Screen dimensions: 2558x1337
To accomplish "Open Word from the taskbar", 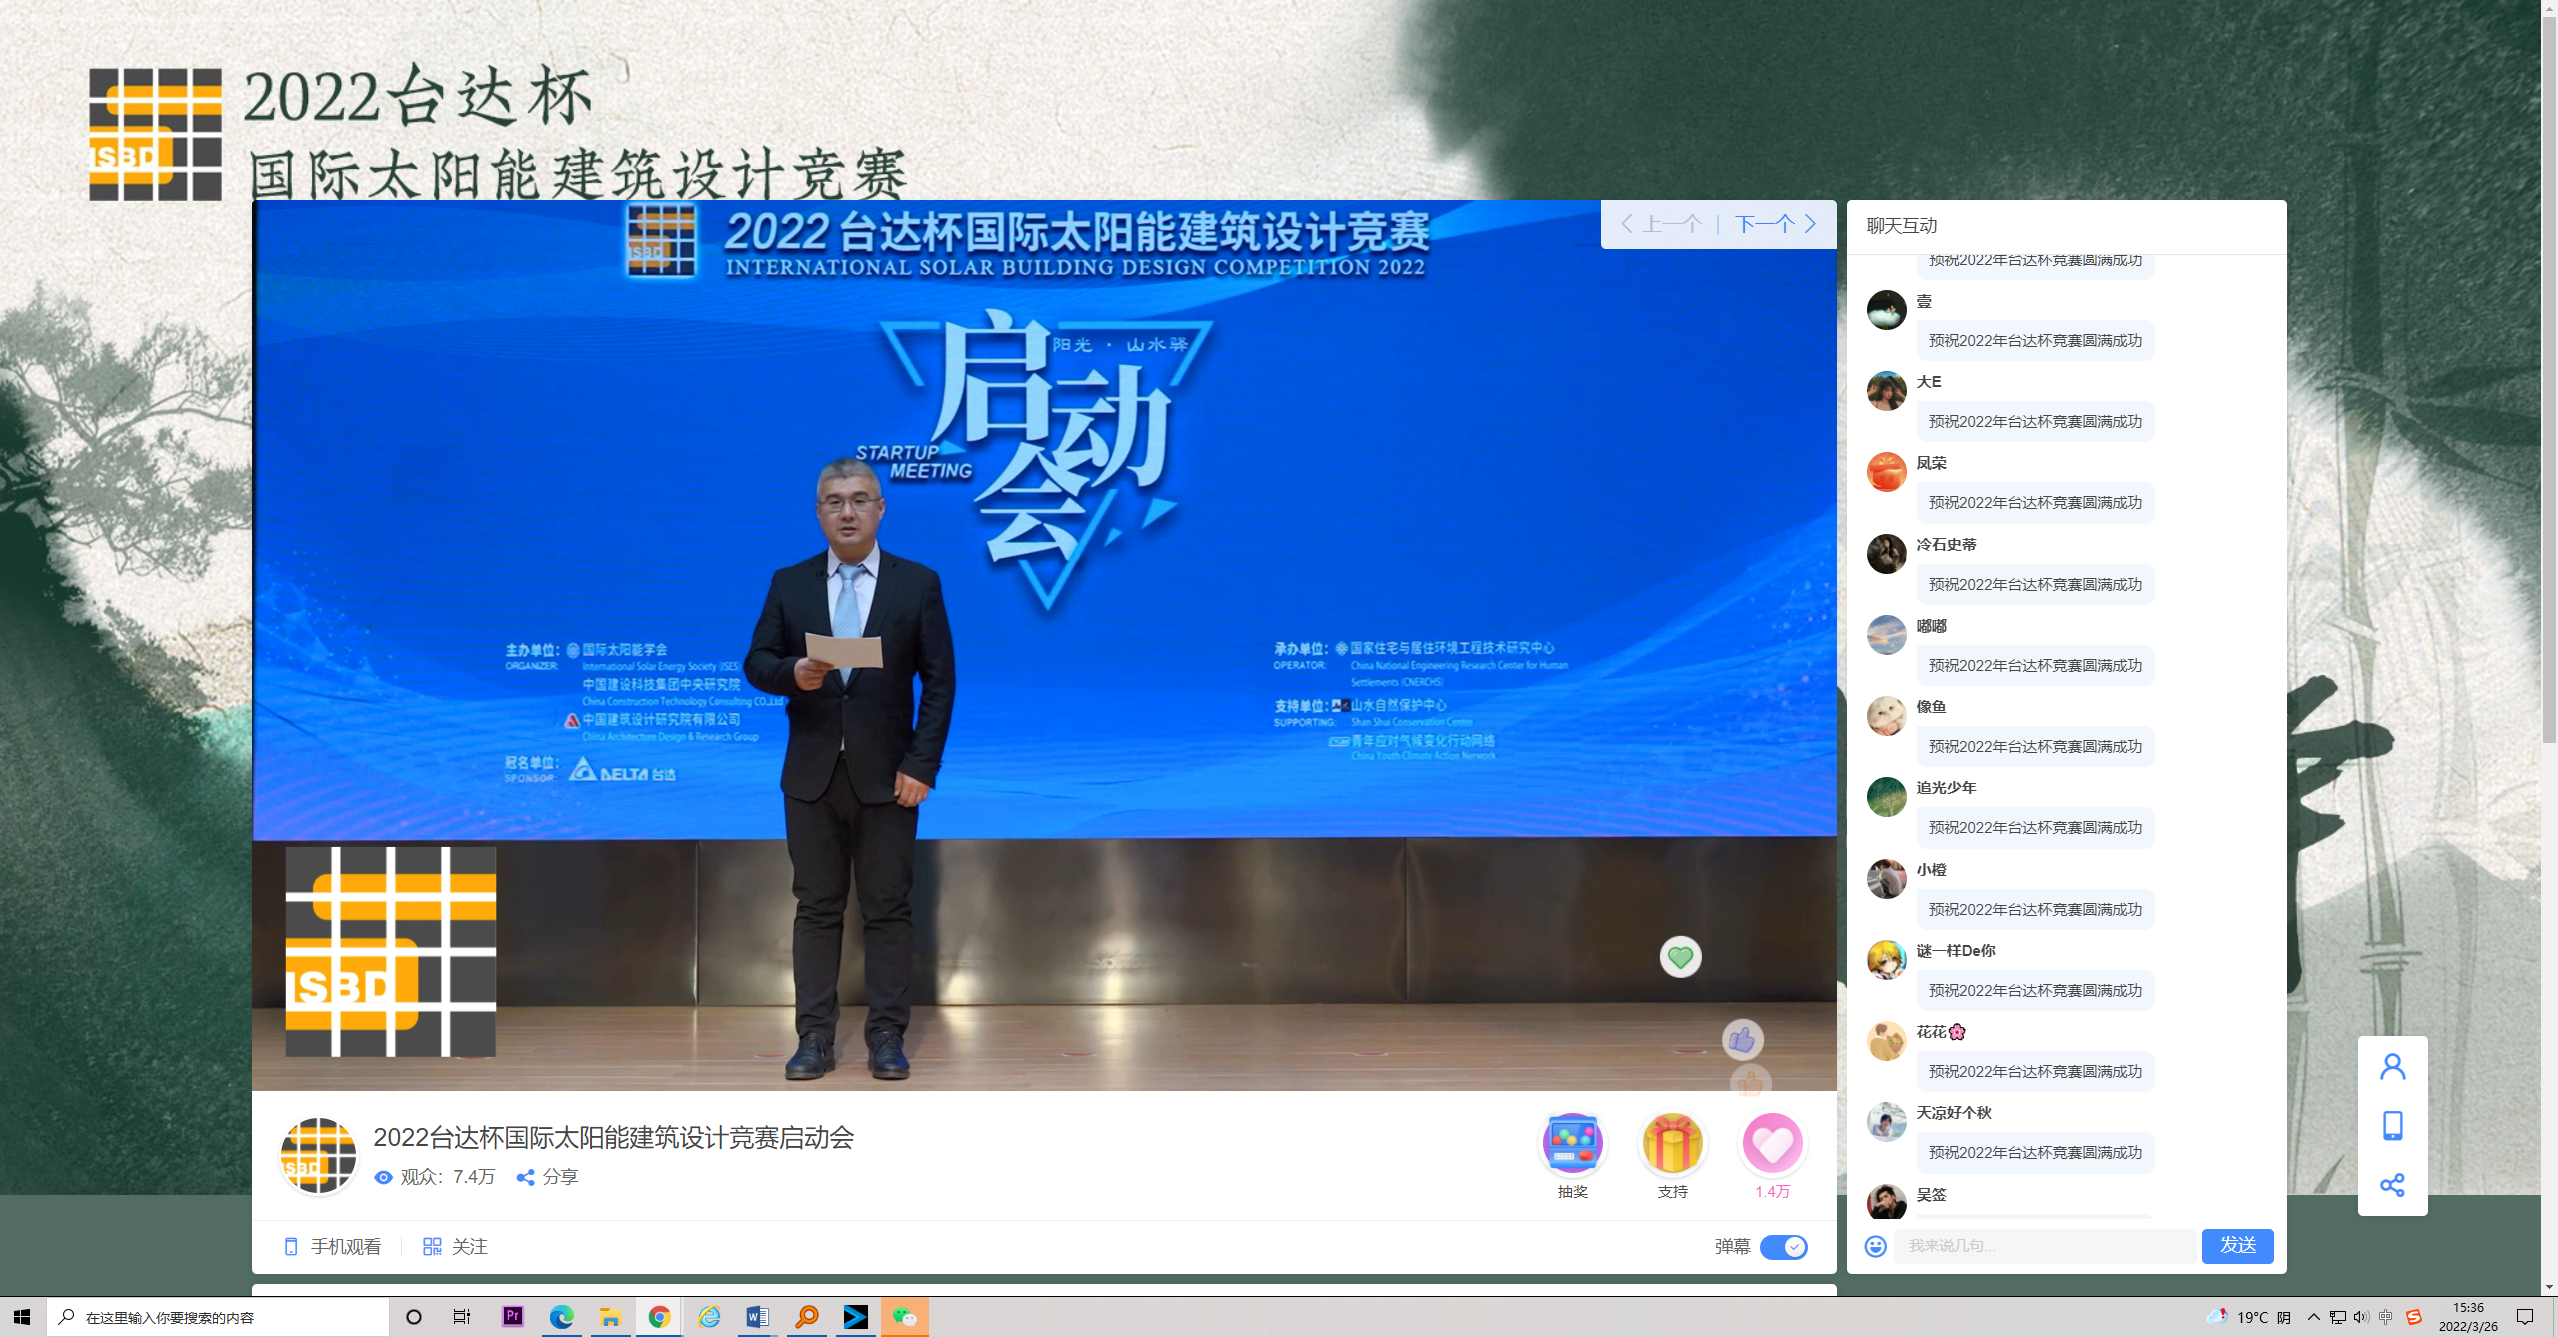I will tap(757, 1317).
